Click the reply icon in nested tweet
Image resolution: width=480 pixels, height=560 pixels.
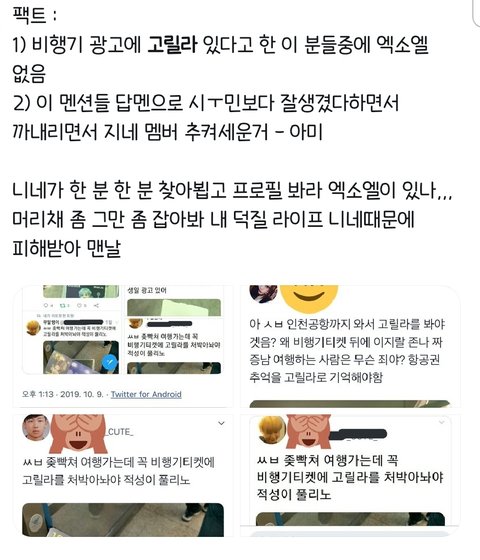pos(48,305)
